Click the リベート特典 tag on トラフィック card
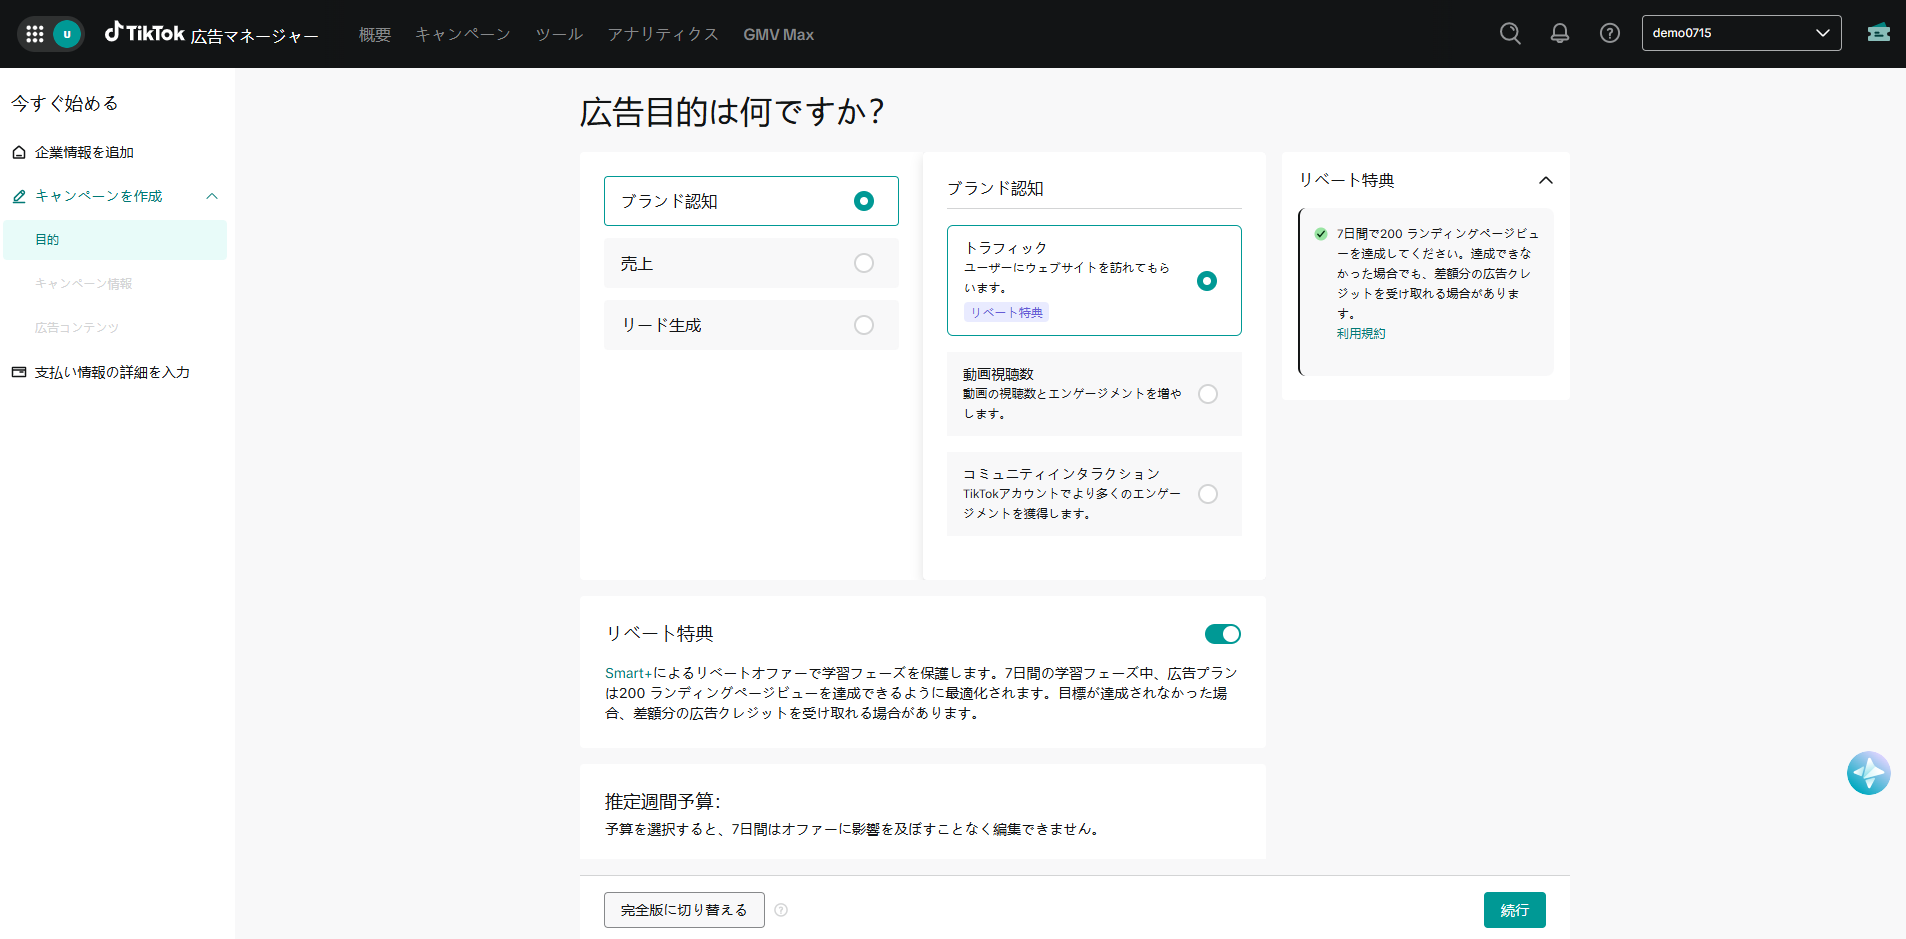1906x939 pixels. coord(1006,313)
